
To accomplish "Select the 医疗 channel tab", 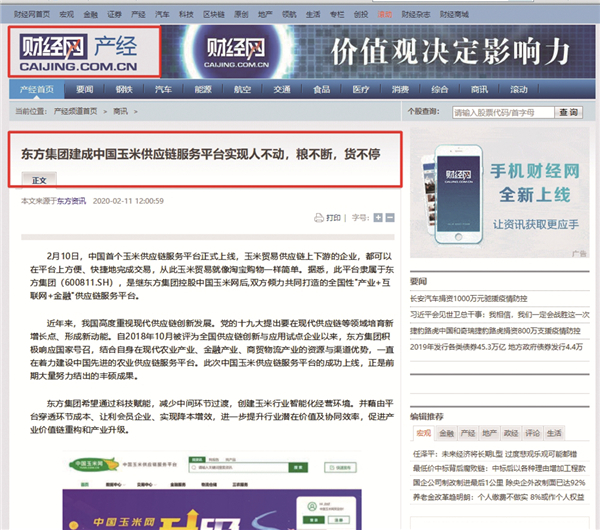I will coord(361,90).
